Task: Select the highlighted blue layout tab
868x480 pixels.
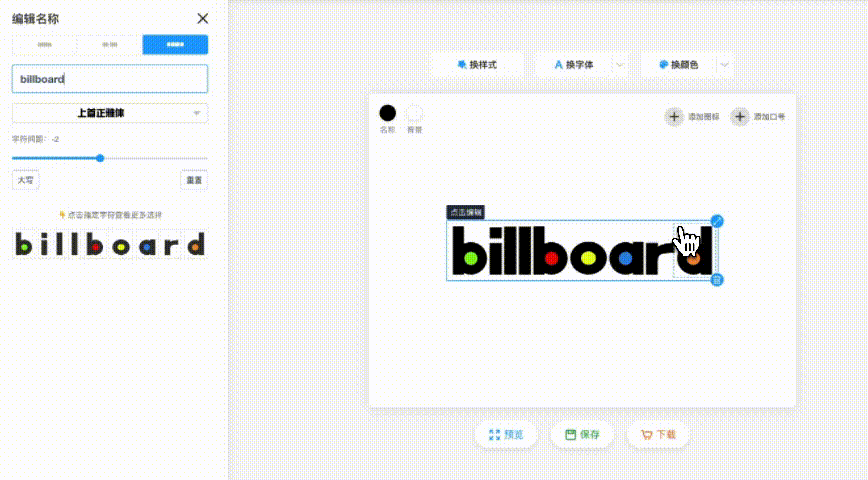Action: tap(175, 44)
